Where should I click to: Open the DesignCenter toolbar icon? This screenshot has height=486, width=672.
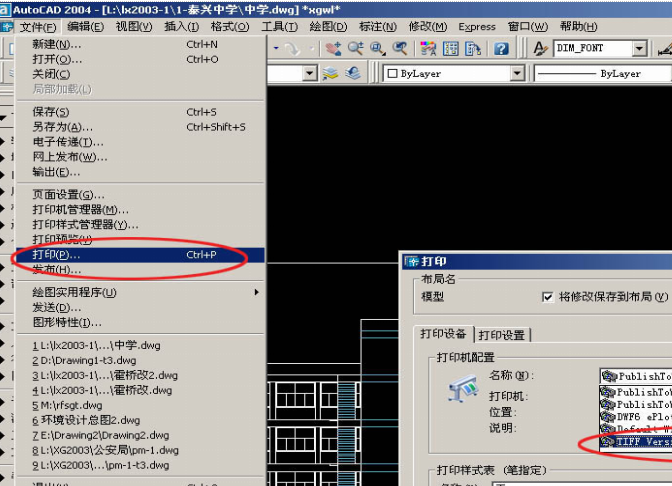pyautogui.click(x=450, y=48)
